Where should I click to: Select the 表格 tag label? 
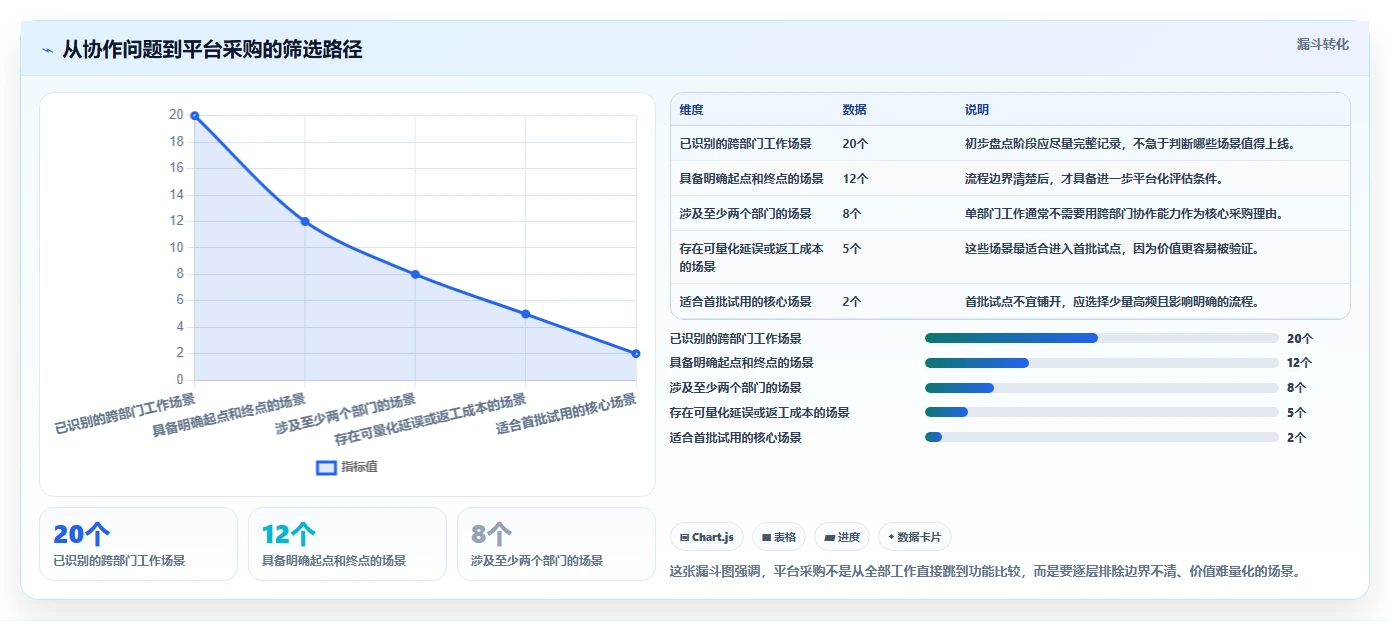point(785,537)
